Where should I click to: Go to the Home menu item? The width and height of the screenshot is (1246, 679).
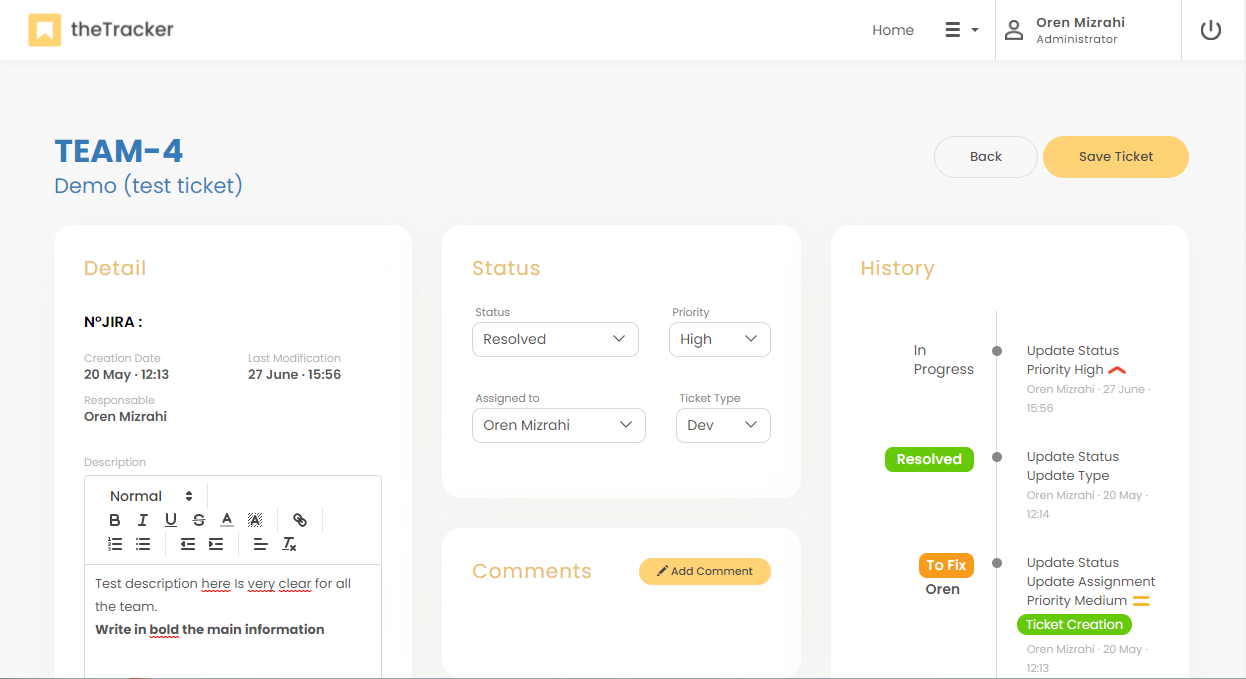[892, 30]
